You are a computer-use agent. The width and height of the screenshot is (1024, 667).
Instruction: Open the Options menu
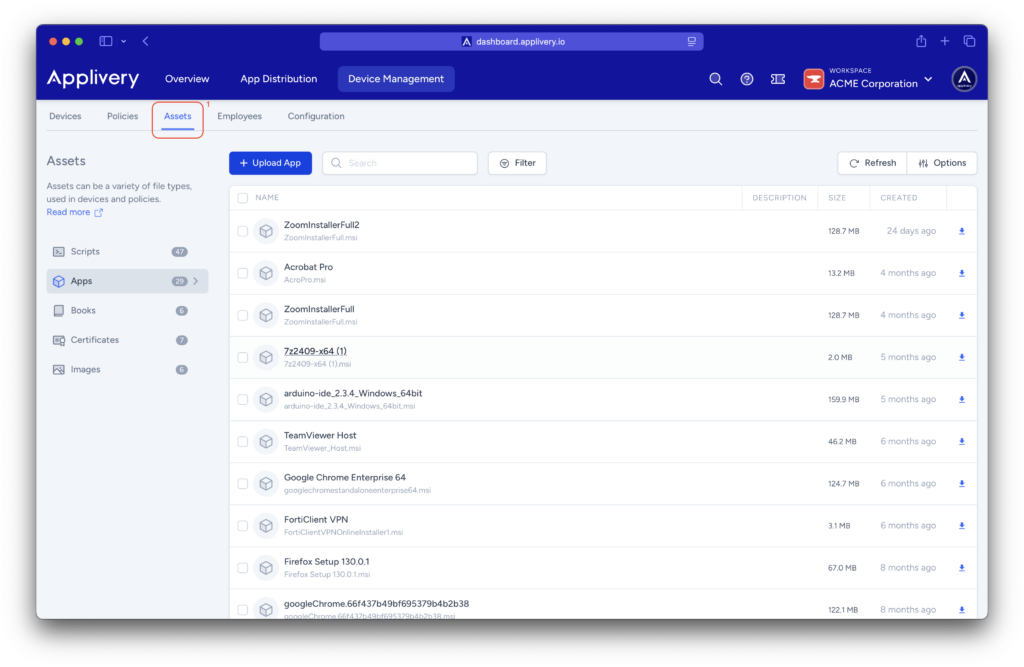pos(942,163)
